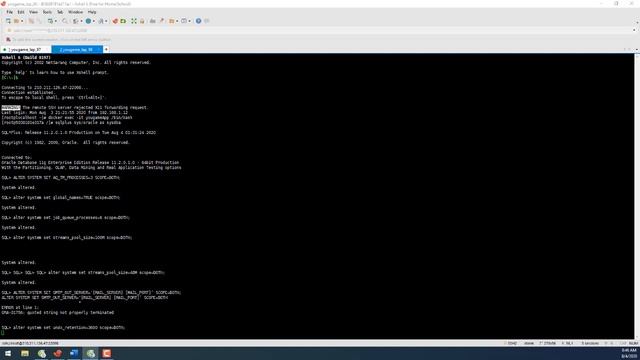Expand the Open session dropdown arrow
The width and height of the screenshot is (640, 360).
coord(22,21)
